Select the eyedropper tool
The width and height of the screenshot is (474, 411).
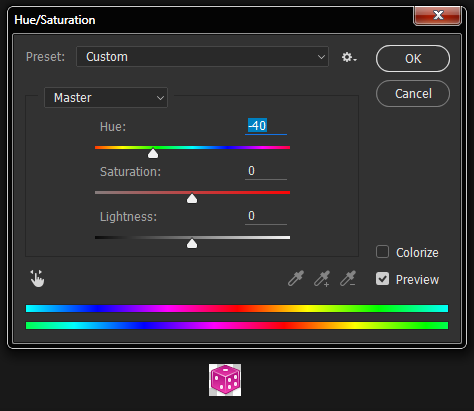click(x=296, y=278)
